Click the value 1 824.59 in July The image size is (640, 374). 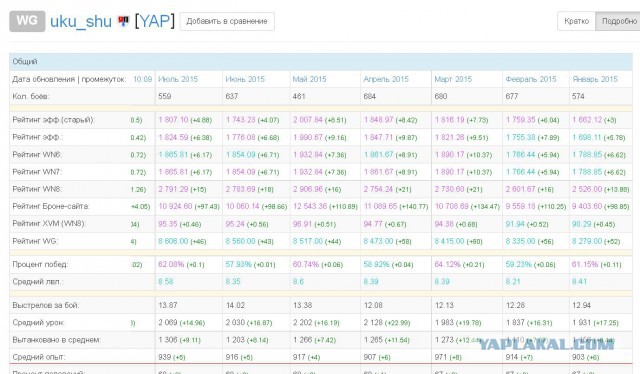173,137
